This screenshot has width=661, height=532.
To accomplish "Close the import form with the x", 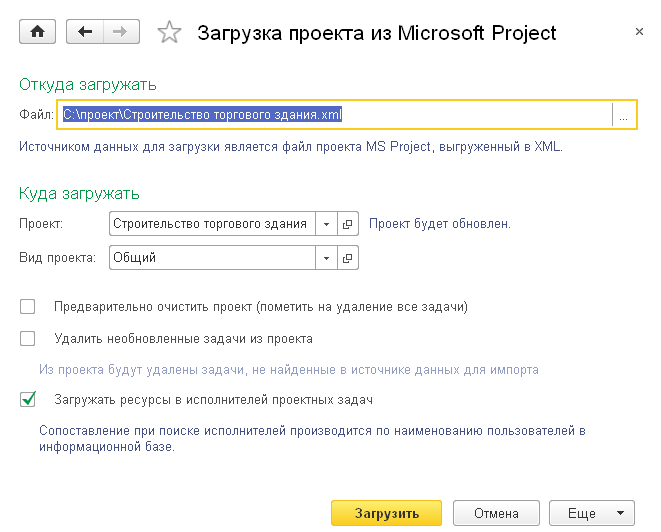I will click(x=639, y=33).
